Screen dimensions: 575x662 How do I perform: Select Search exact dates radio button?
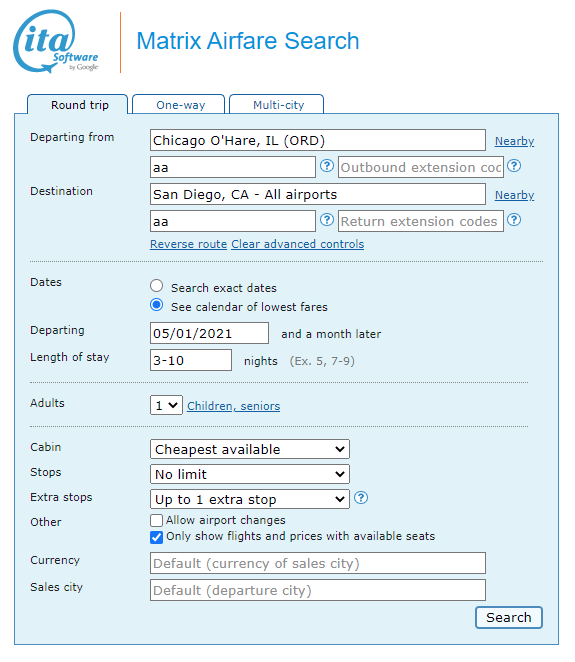click(x=157, y=286)
